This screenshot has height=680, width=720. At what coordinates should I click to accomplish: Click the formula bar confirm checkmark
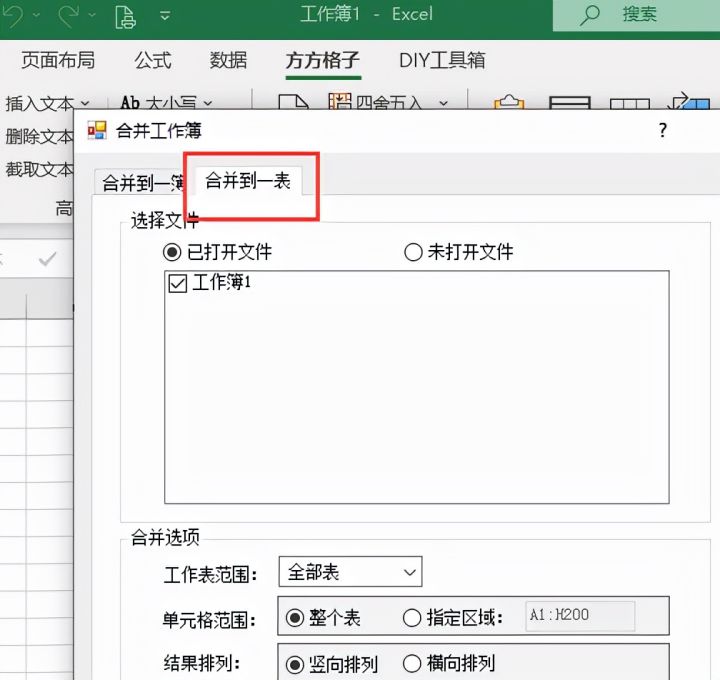(x=47, y=259)
